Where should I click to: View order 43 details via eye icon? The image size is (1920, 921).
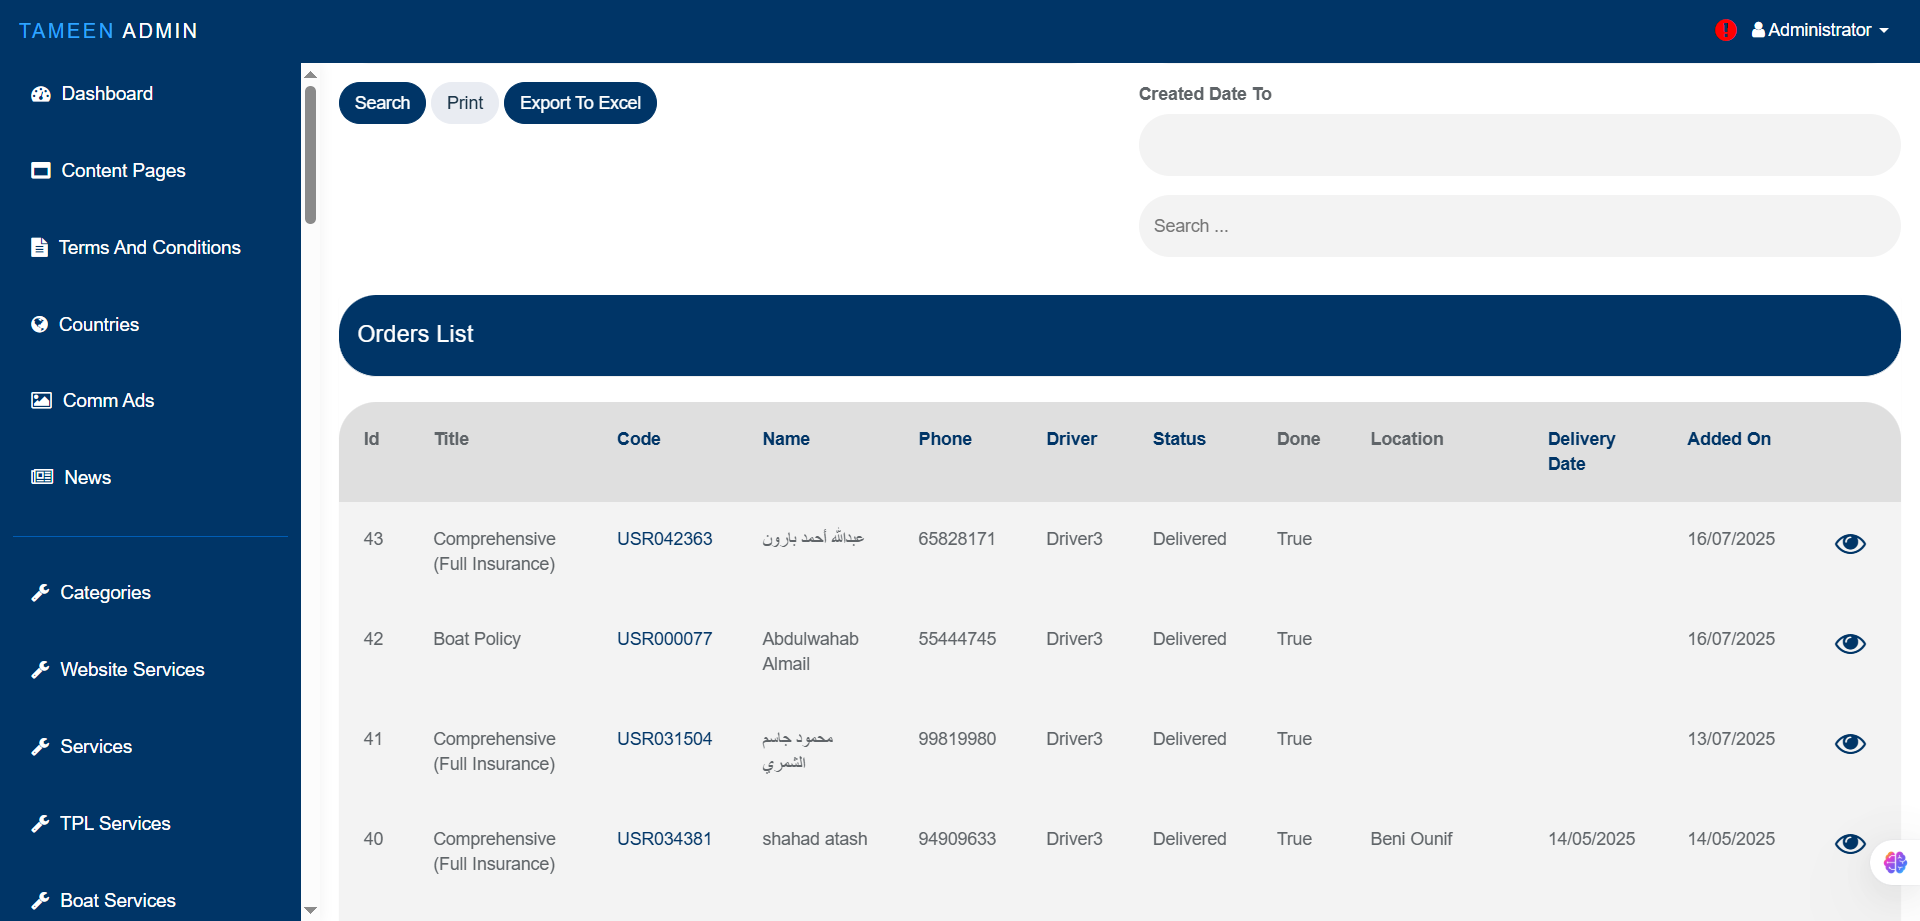1850,543
